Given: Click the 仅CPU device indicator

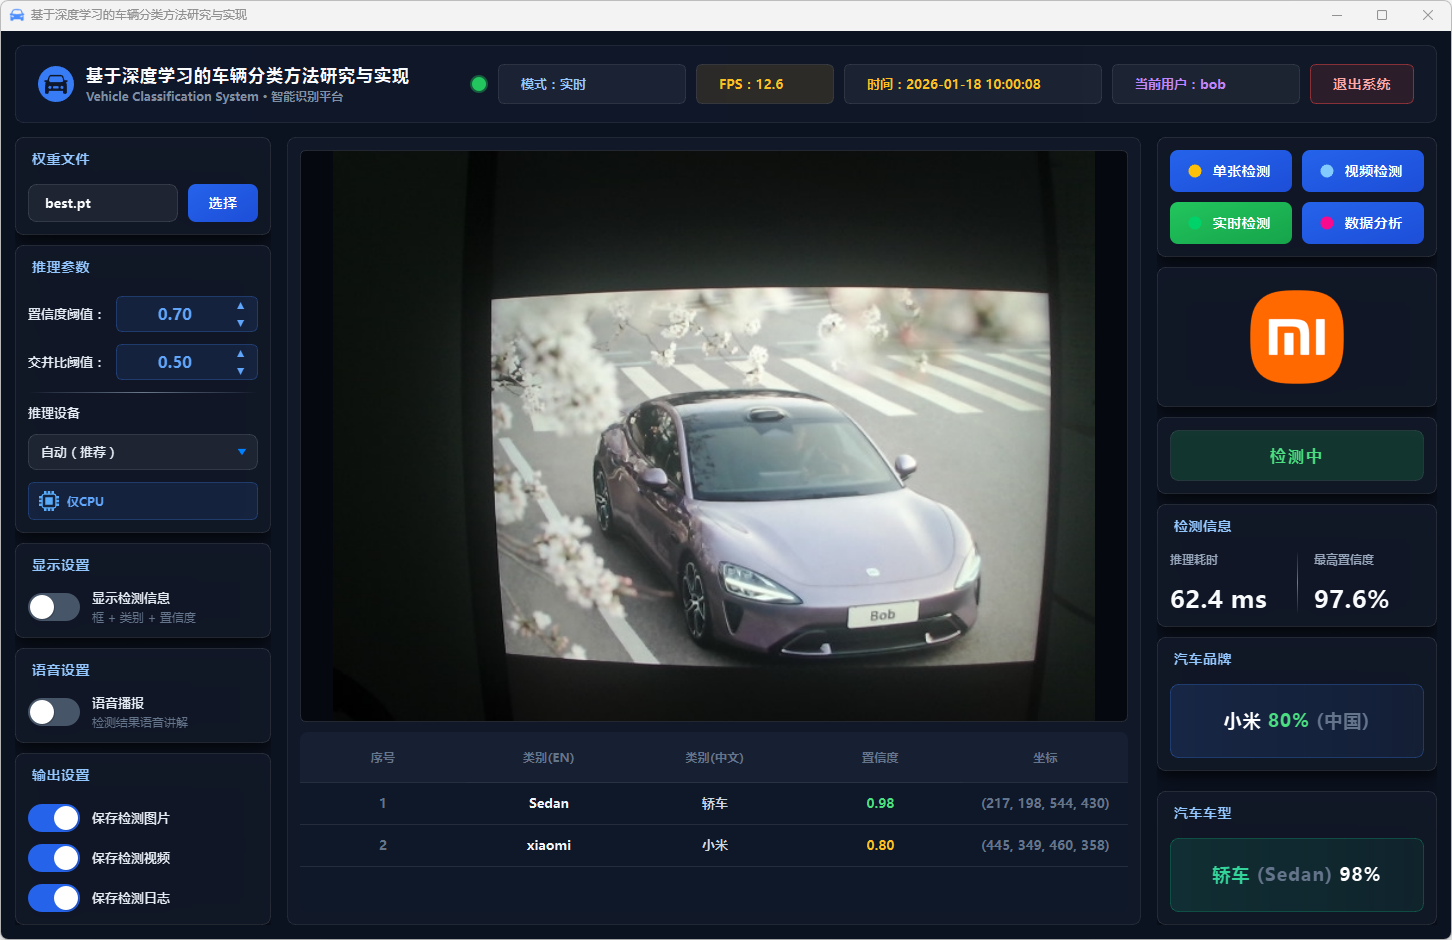Looking at the screenshot, I should pos(143,501).
